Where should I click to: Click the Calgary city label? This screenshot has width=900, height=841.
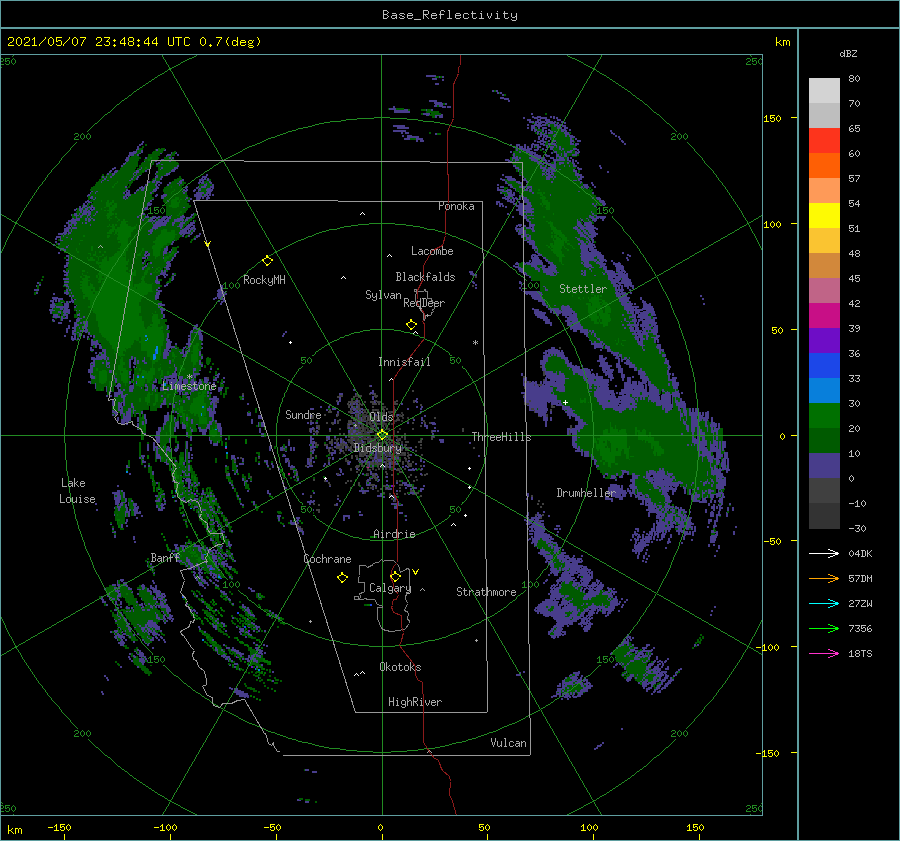point(390,588)
